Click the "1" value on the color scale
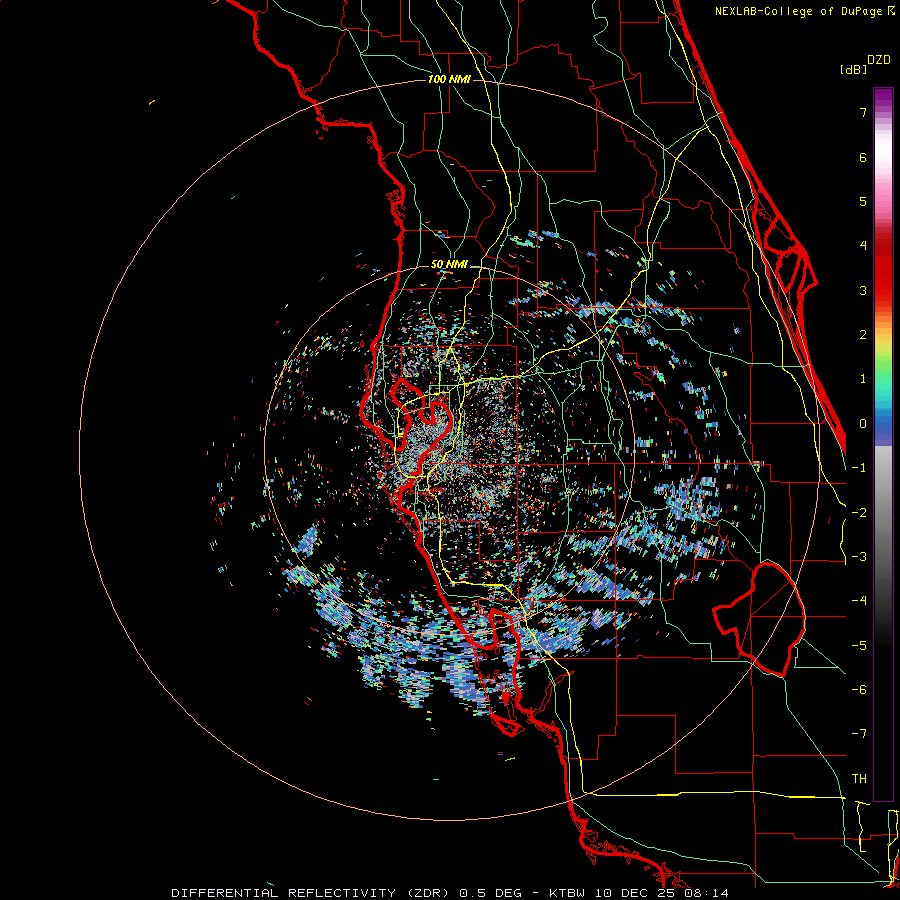Image resolution: width=900 pixels, height=900 pixels. tap(863, 379)
